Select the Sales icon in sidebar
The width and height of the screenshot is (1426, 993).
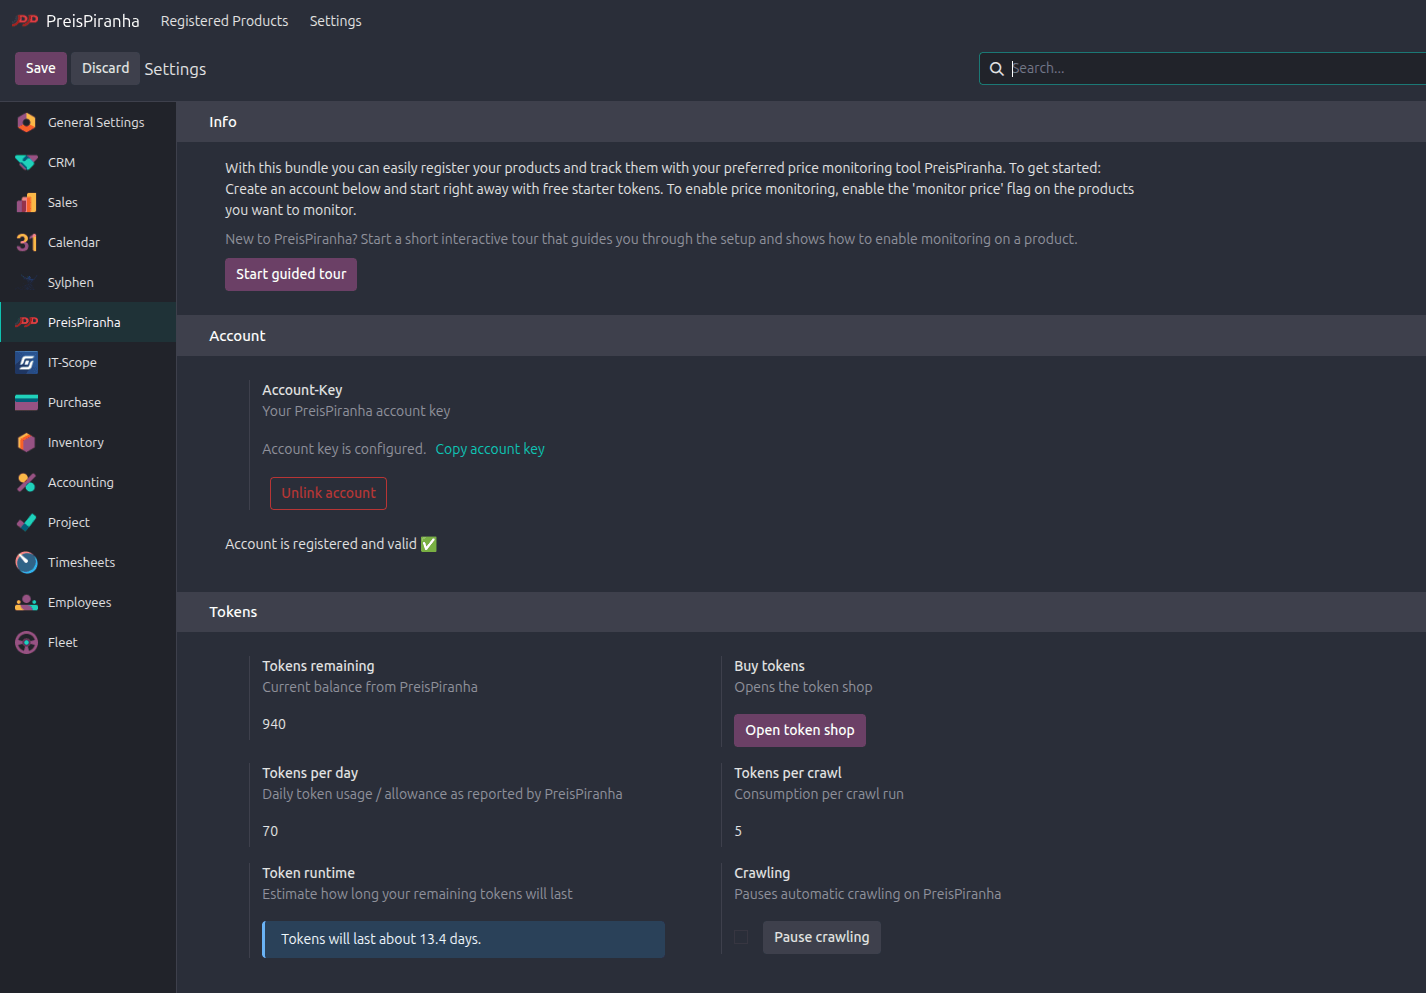click(27, 202)
